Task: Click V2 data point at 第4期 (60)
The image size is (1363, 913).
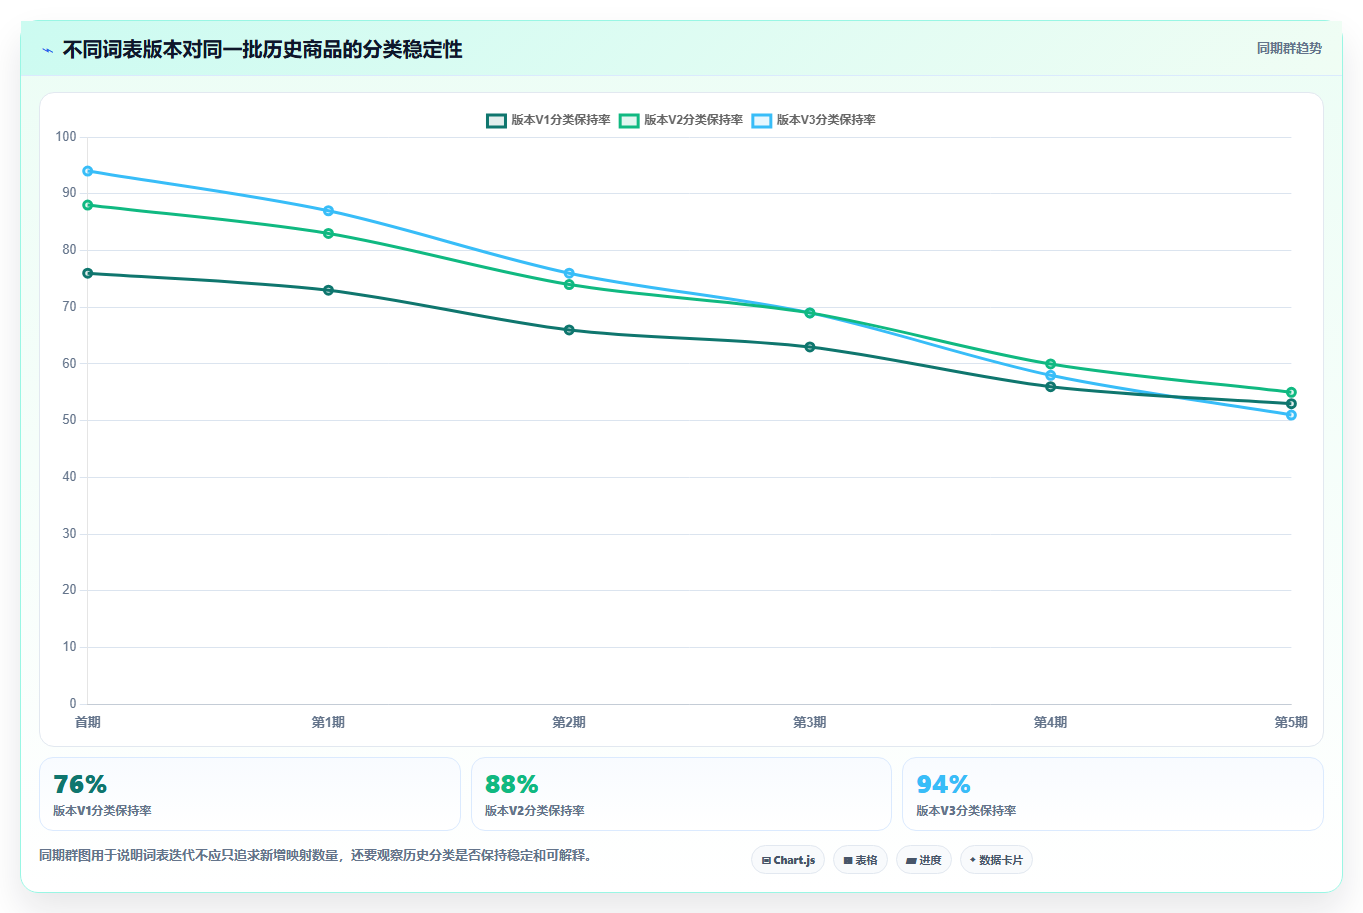Action: [1050, 364]
